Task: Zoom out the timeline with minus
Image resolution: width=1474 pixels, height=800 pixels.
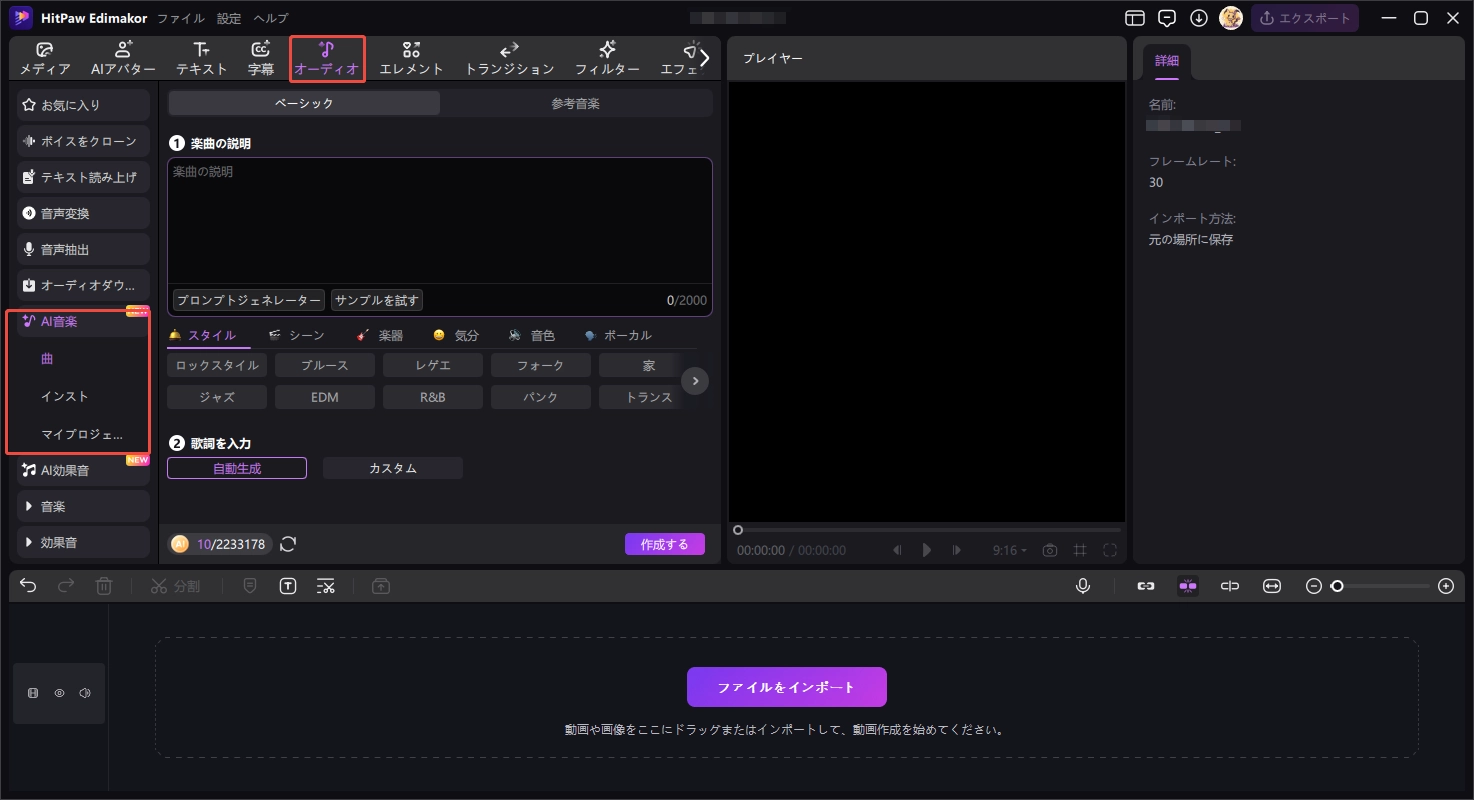Action: click(1314, 586)
